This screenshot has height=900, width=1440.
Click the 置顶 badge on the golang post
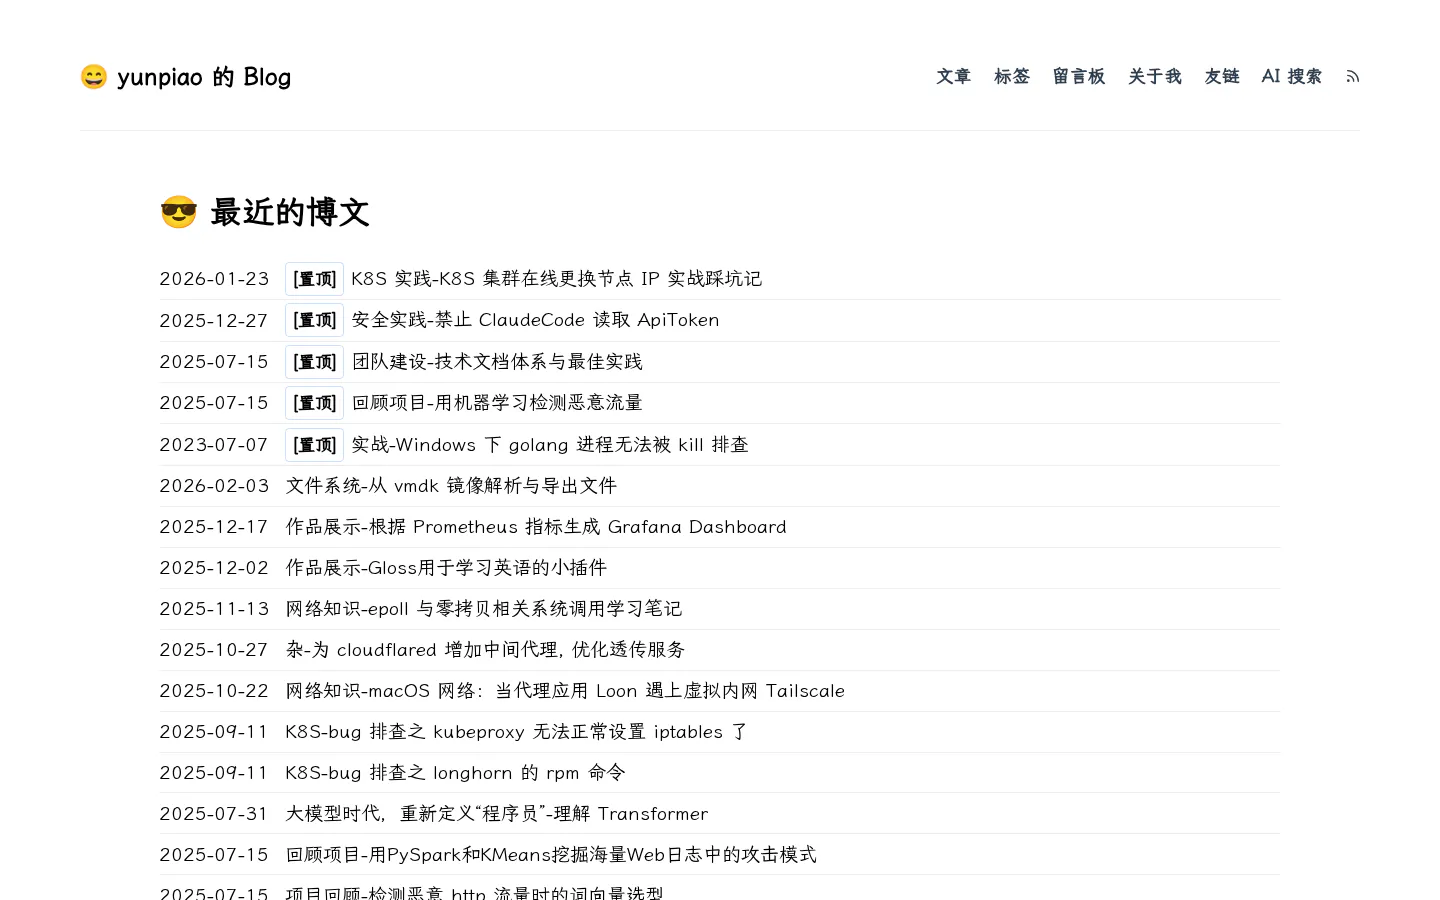[x=314, y=445]
